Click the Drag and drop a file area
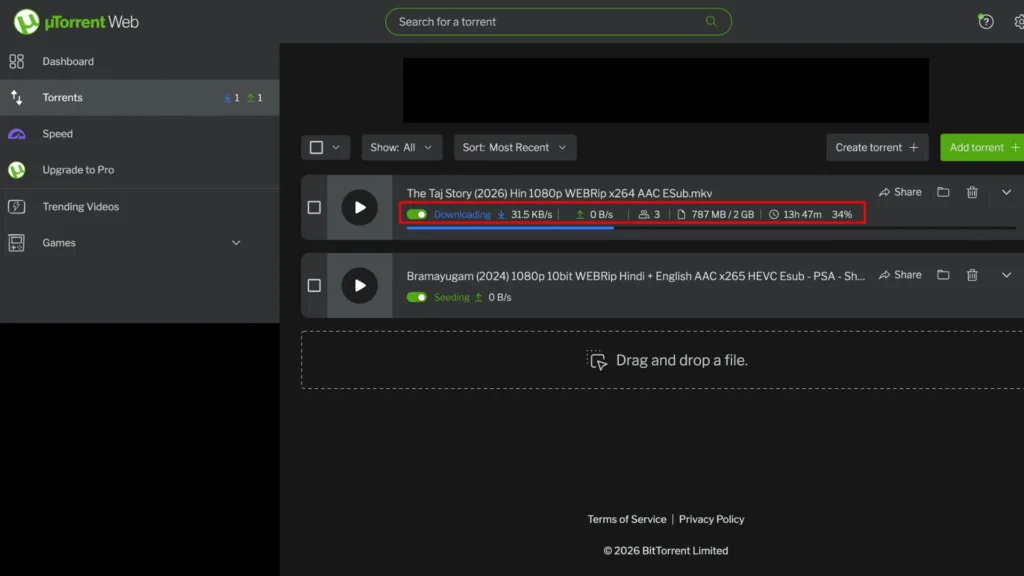The width and height of the screenshot is (1024, 576). [662, 360]
